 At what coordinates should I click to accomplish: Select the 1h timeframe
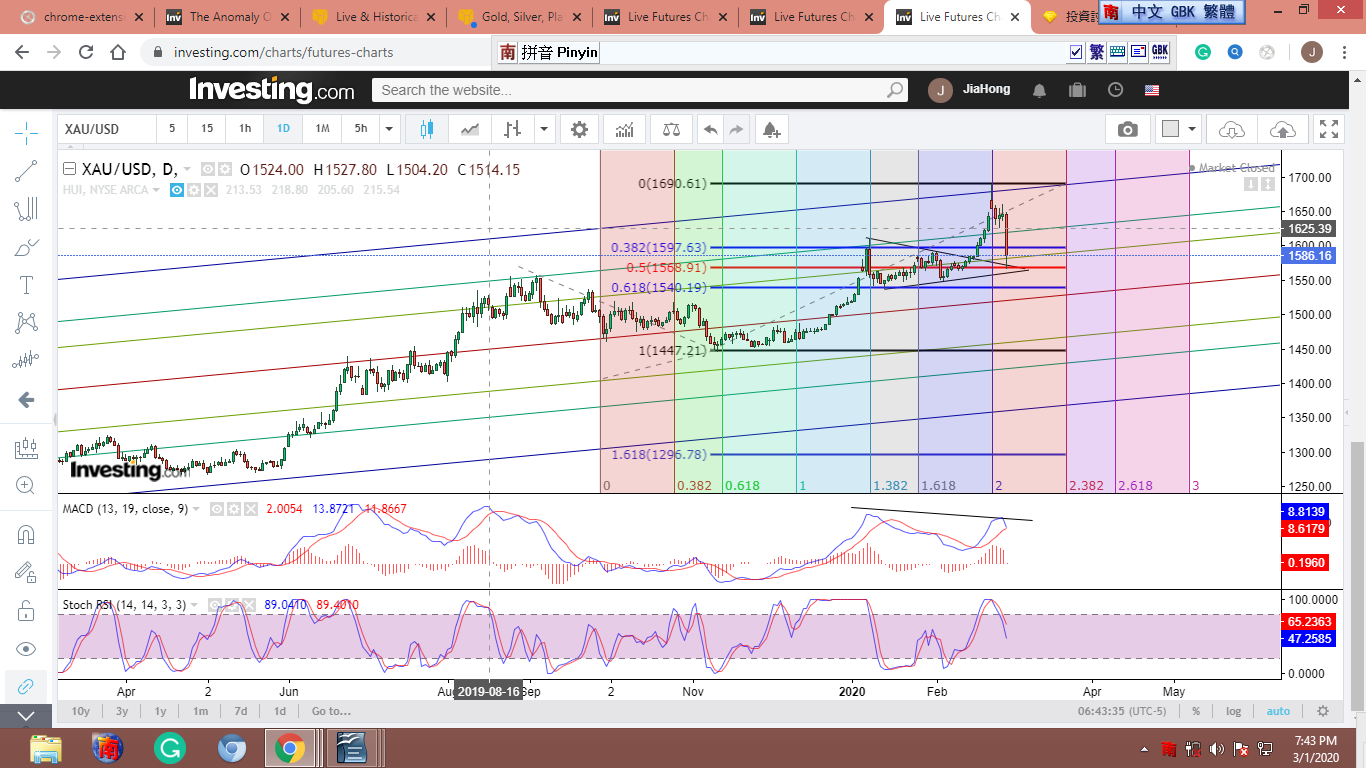[244, 129]
